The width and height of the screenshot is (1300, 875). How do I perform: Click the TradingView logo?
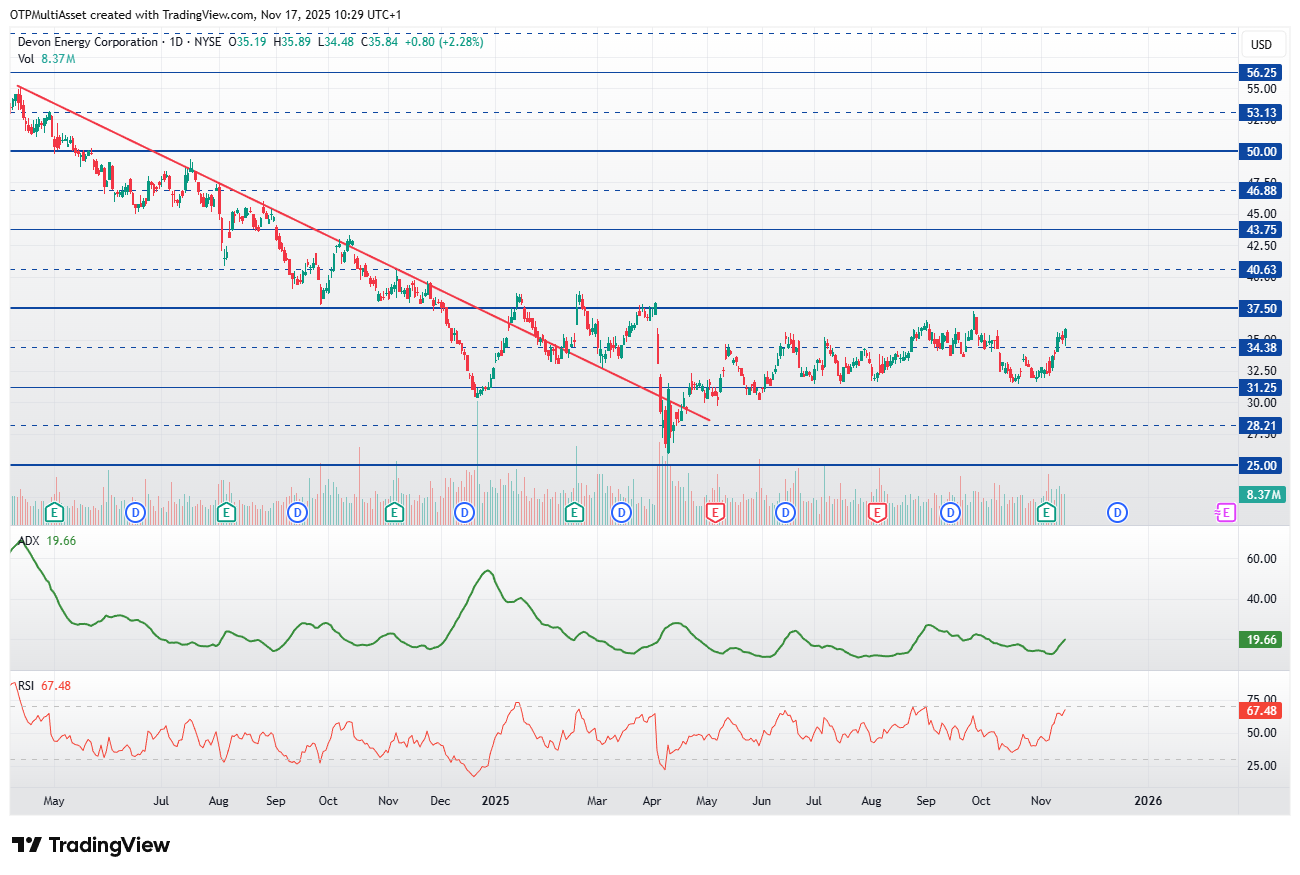pos(91,845)
